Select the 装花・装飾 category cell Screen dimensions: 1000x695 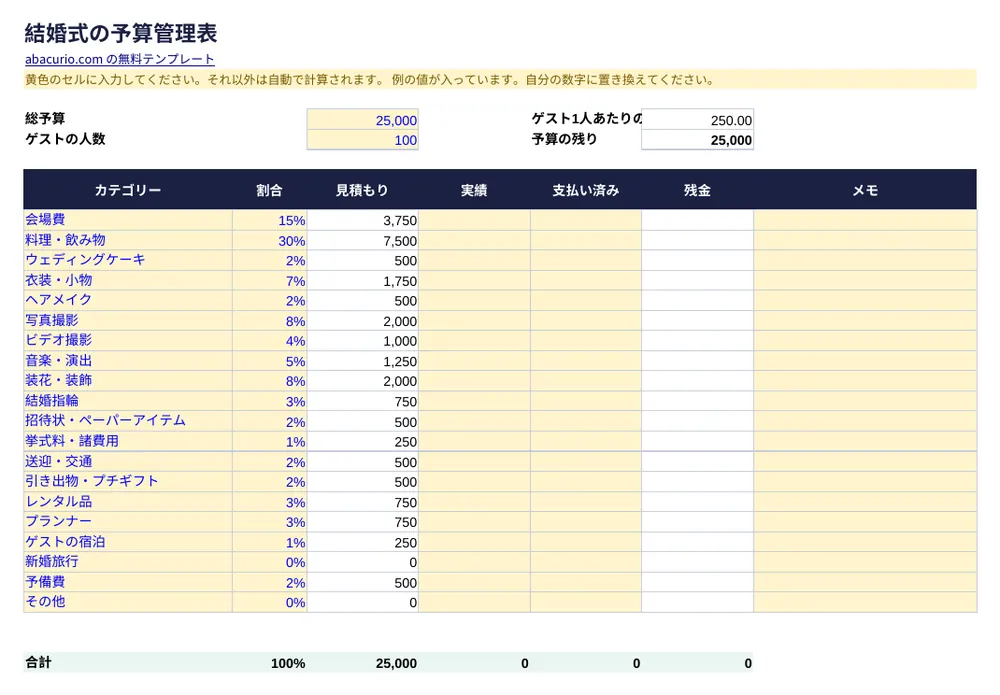[128, 381]
